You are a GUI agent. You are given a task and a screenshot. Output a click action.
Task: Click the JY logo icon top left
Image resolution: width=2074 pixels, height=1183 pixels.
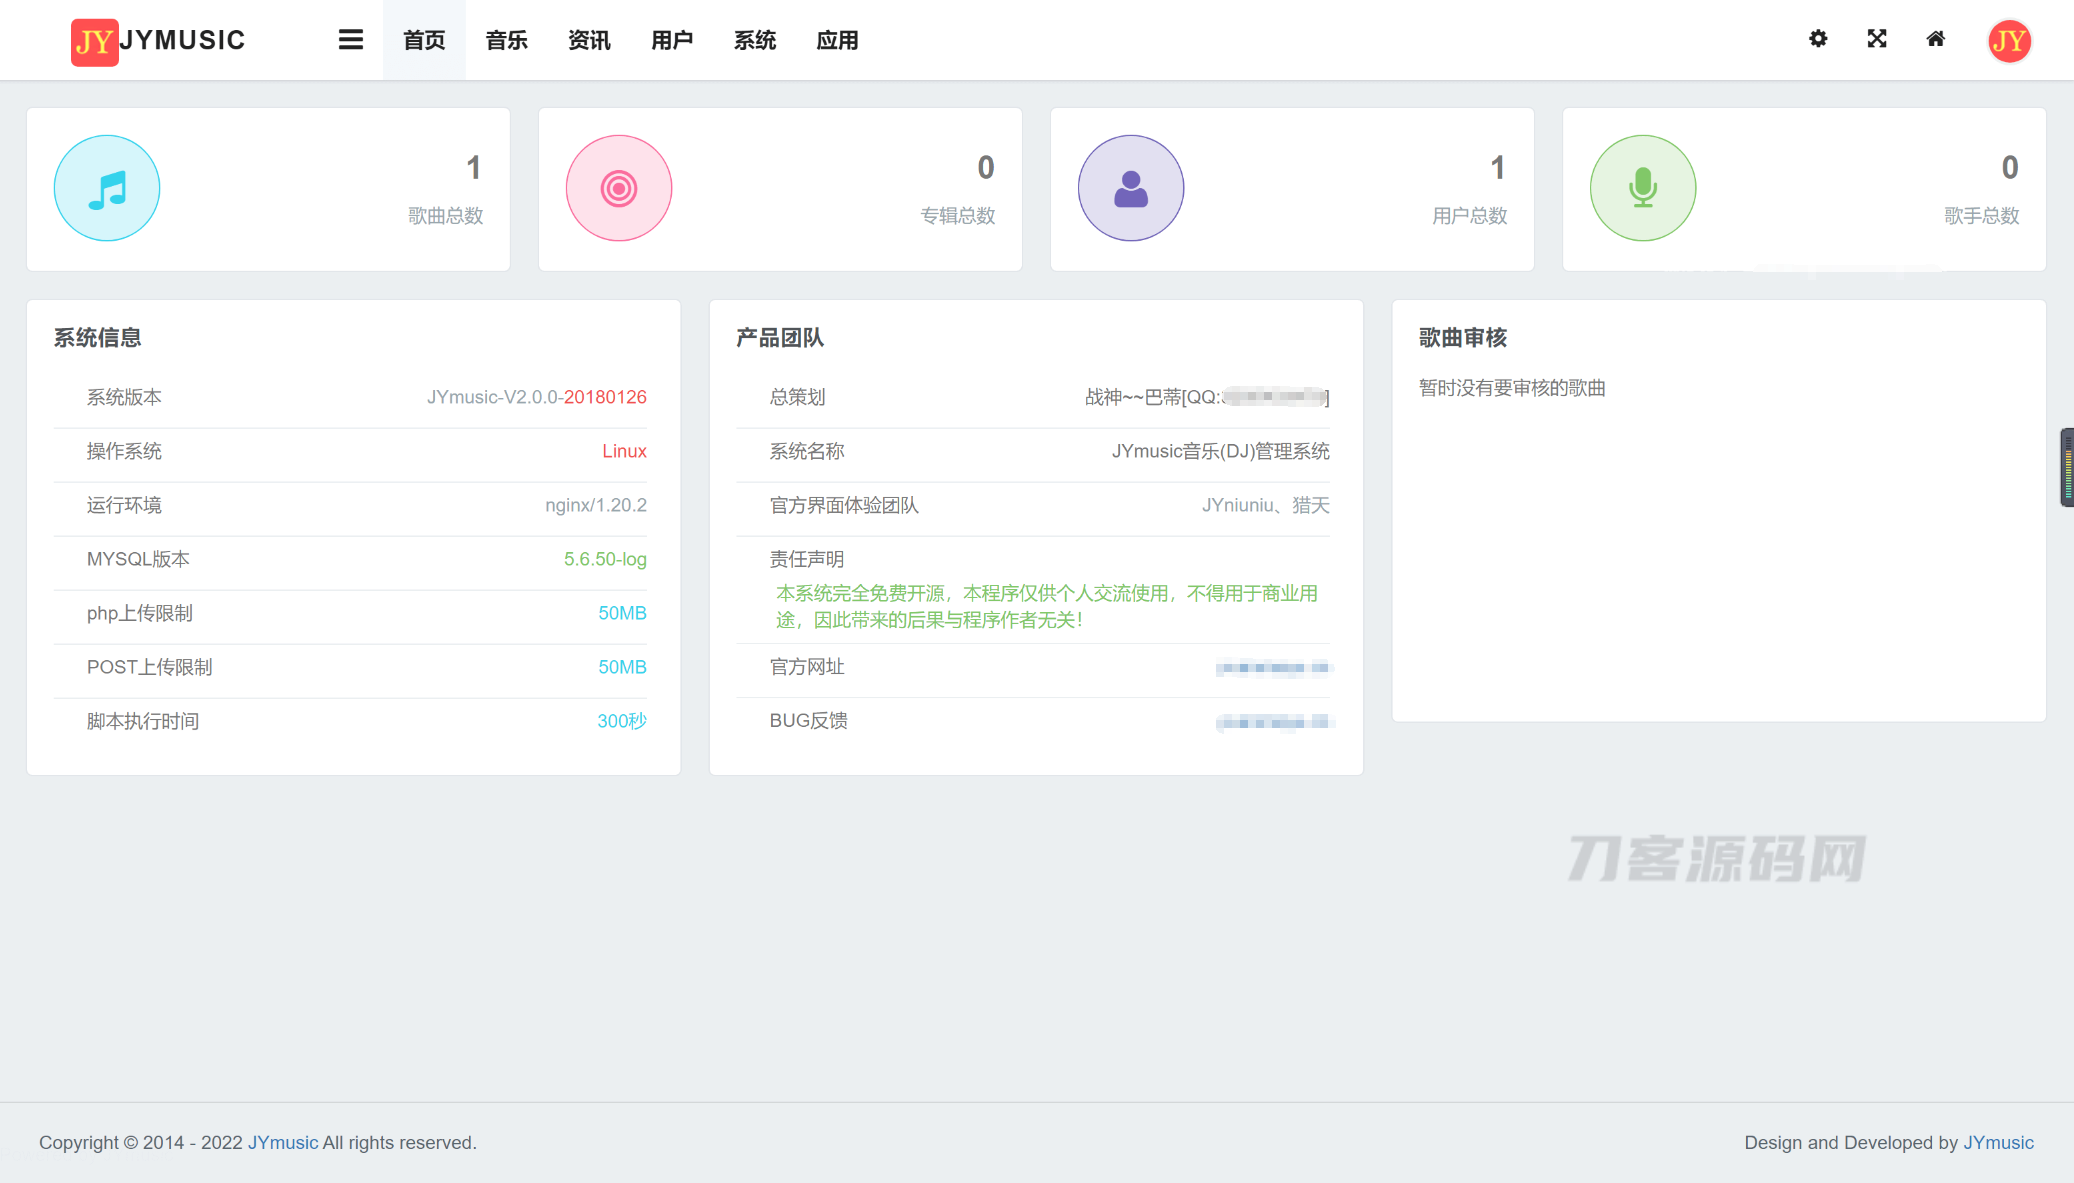pyautogui.click(x=94, y=41)
